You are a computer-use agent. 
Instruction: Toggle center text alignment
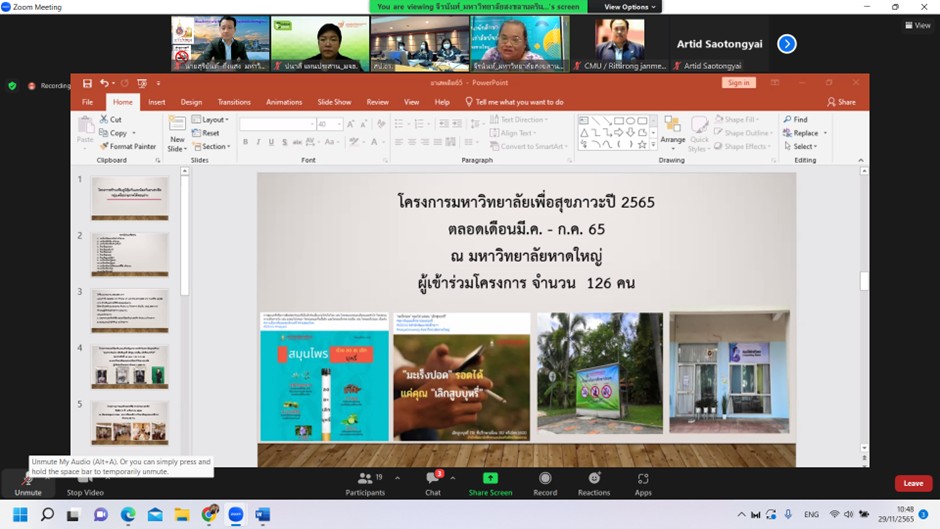coord(412,142)
